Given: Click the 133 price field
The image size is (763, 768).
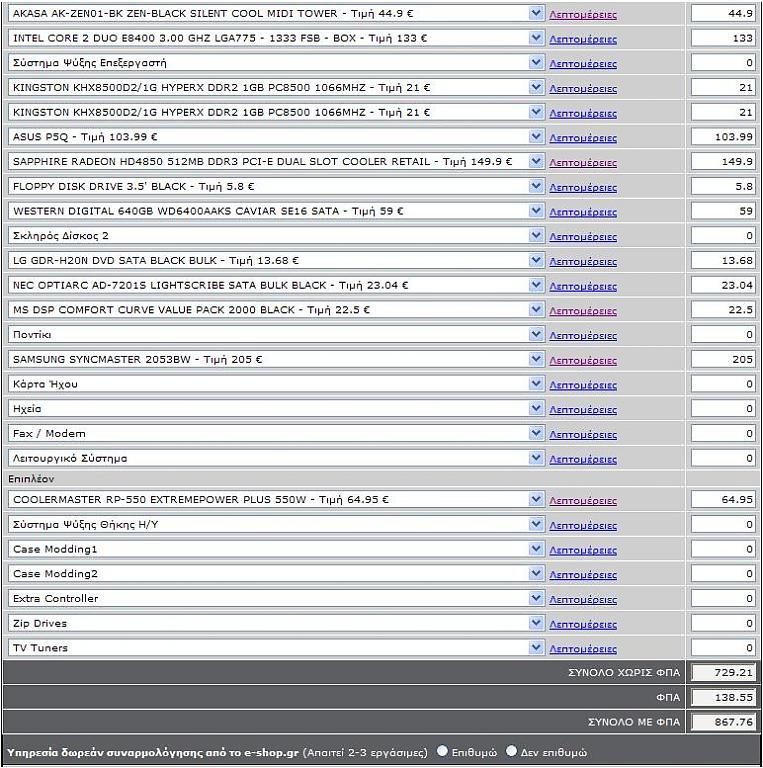Looking at the screenshot, I should pos(723,38).
